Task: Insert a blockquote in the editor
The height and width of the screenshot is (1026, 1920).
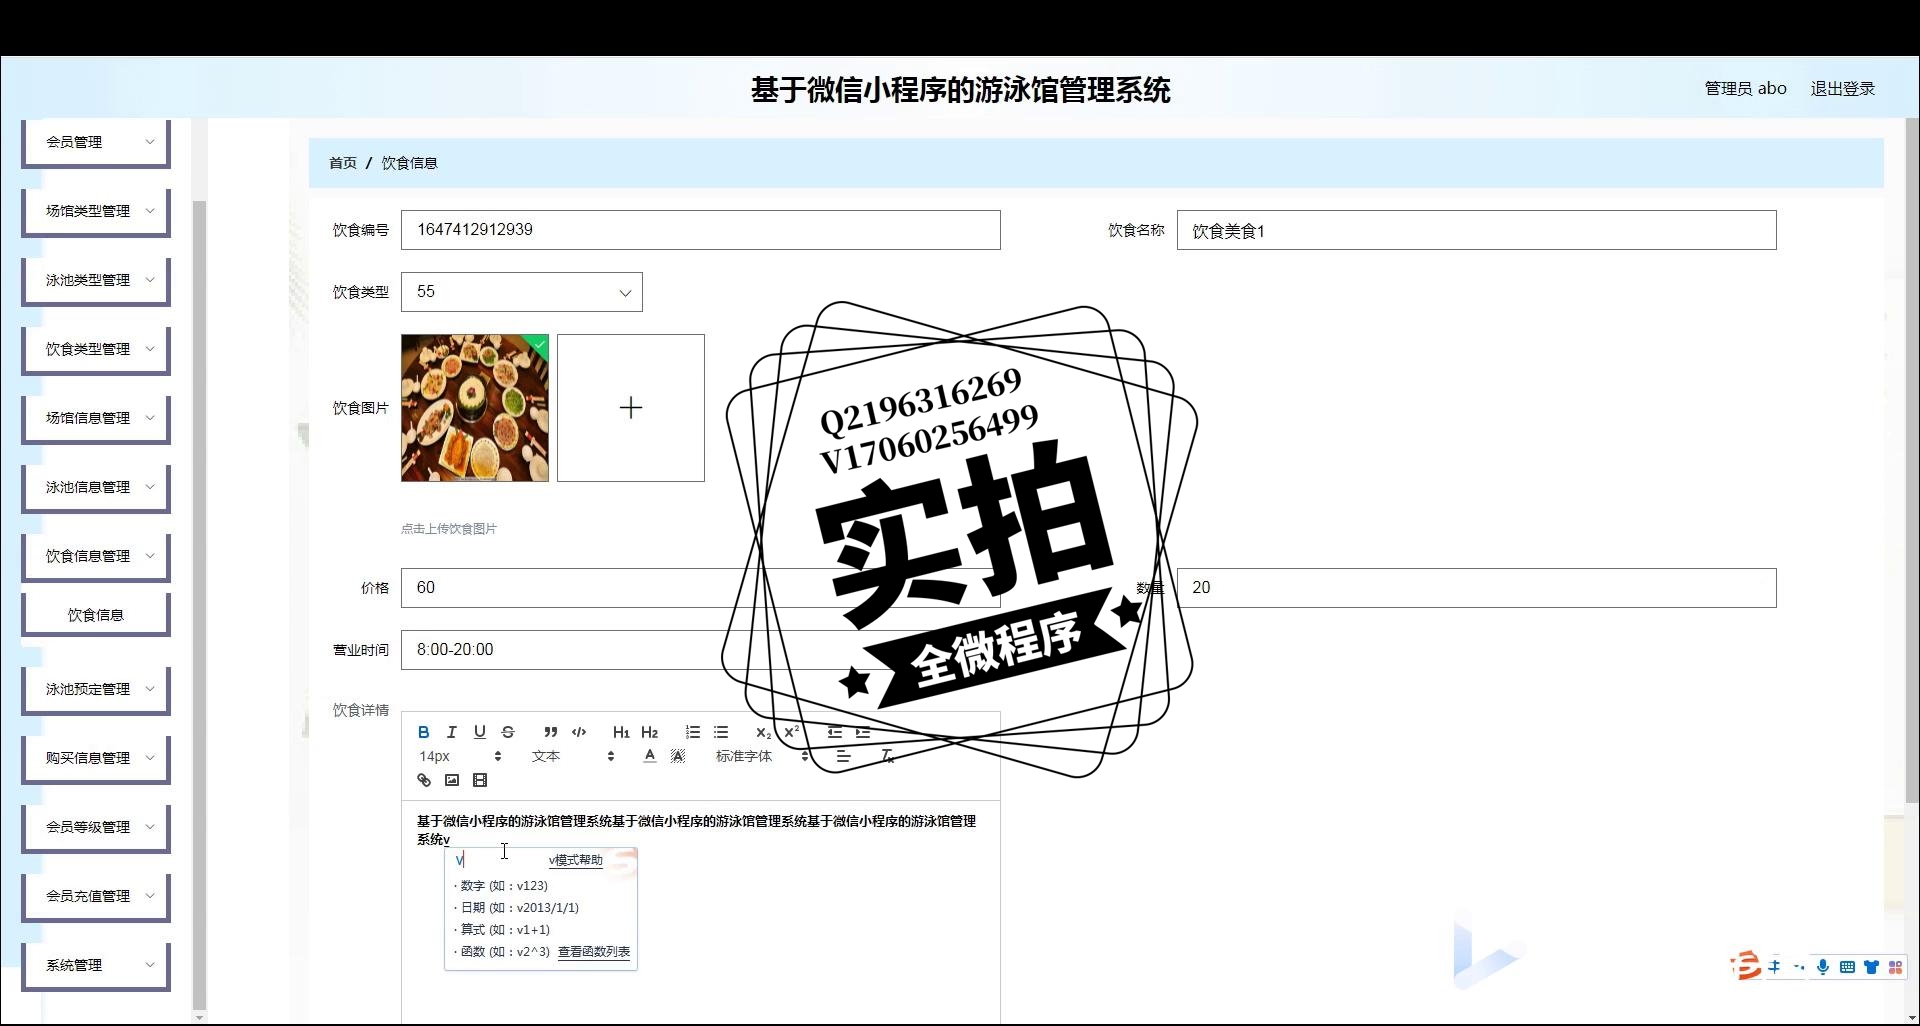Action: coord(550,732)
